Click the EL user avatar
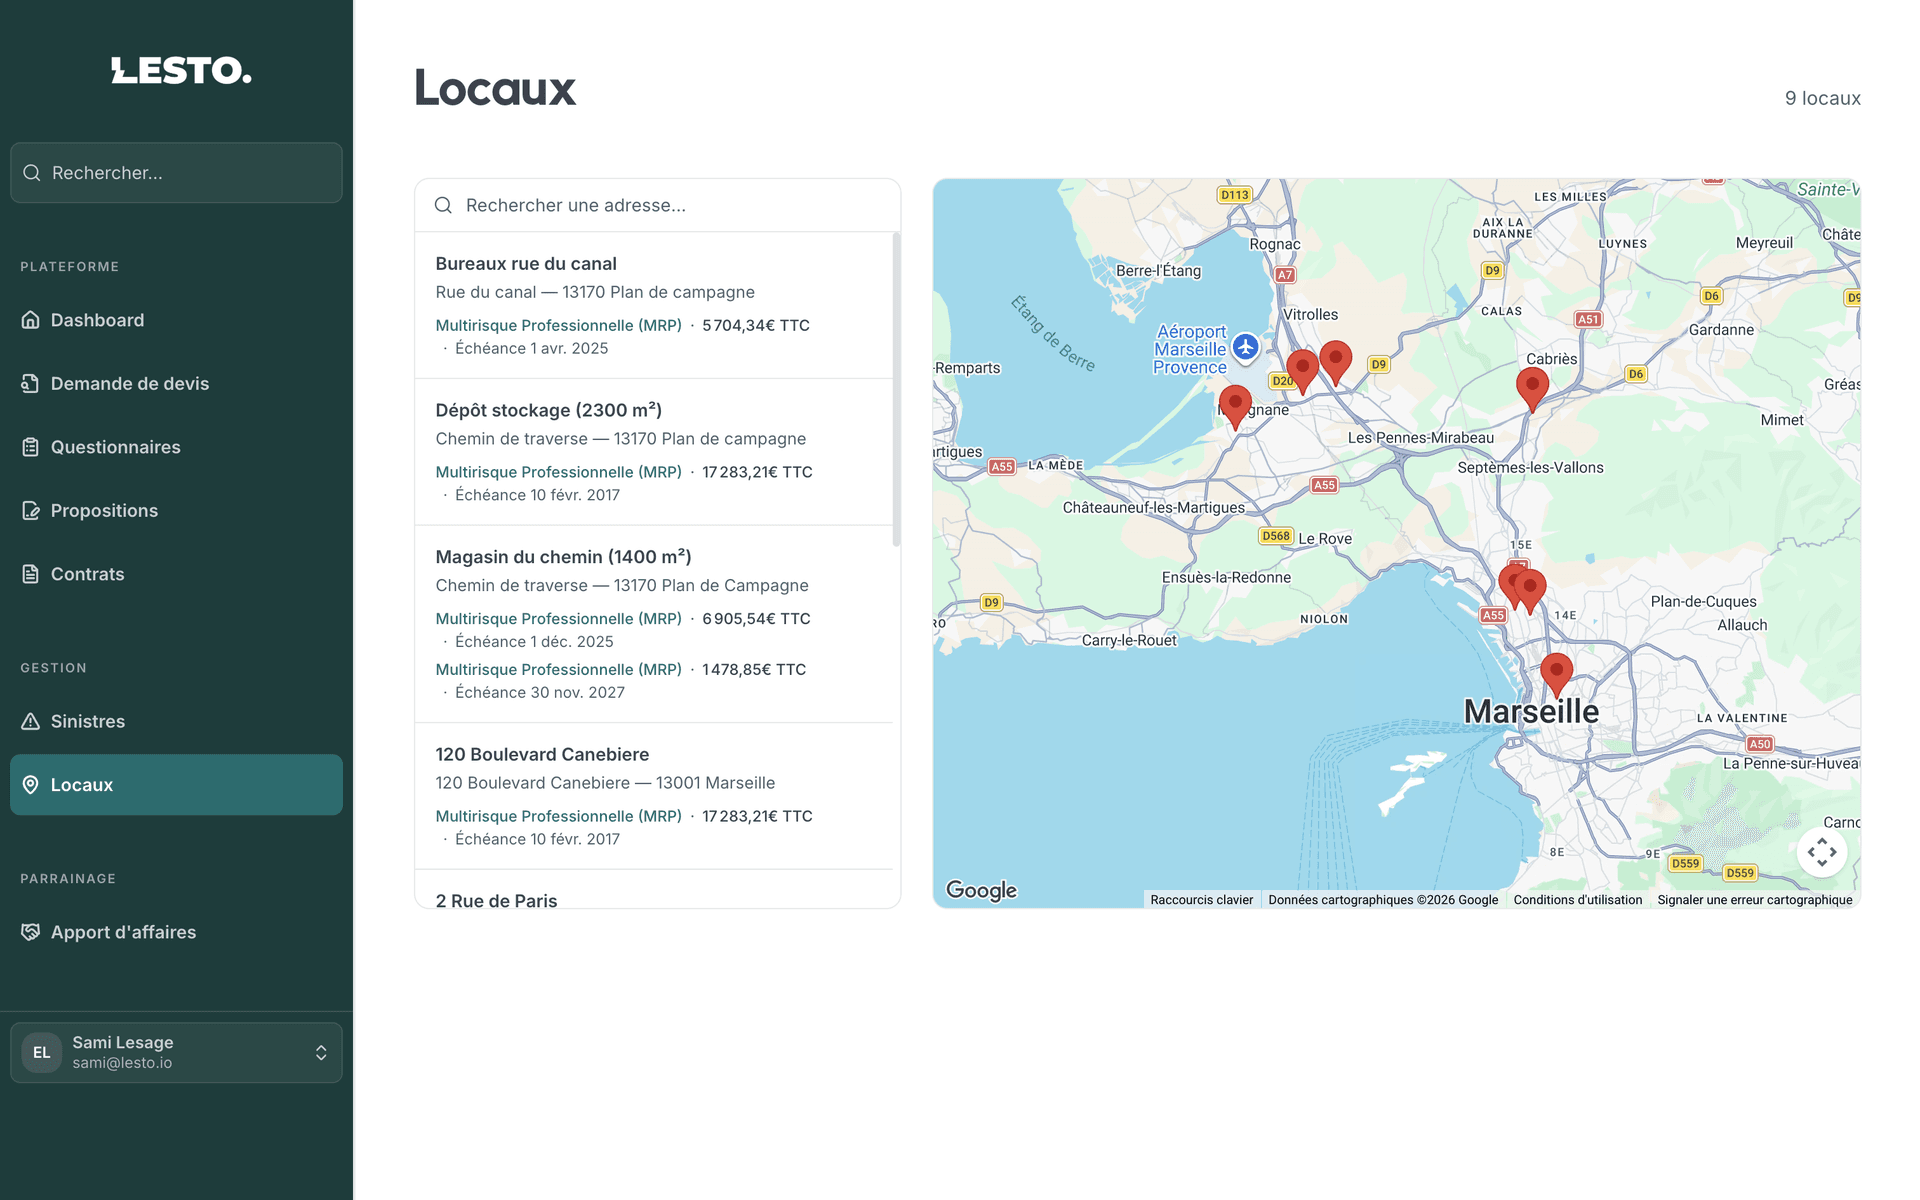1920x1200 pixels. tap(42, 1052)
